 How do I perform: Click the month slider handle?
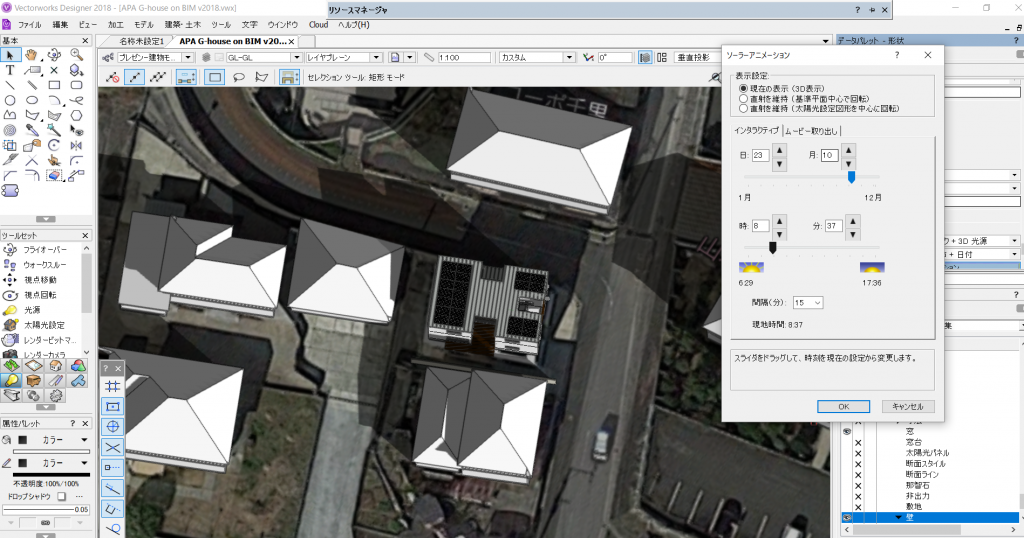851,177
